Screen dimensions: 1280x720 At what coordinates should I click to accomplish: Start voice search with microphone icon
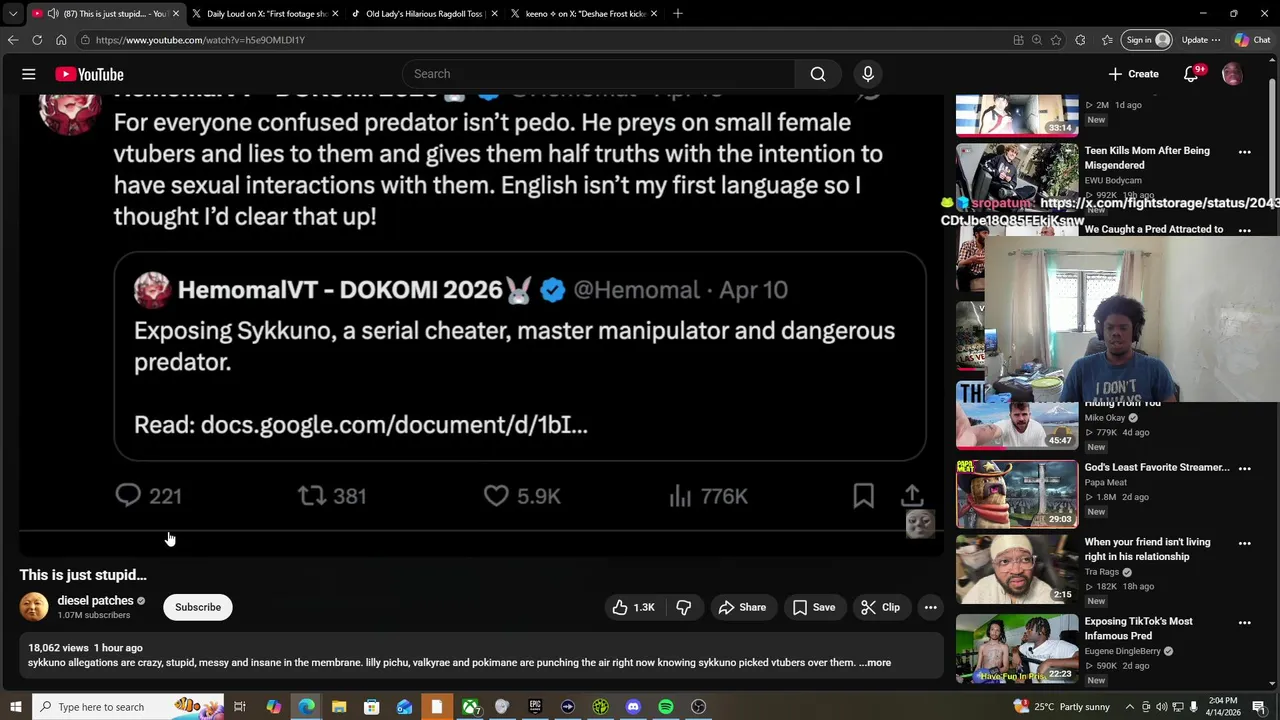click(868, 74)
